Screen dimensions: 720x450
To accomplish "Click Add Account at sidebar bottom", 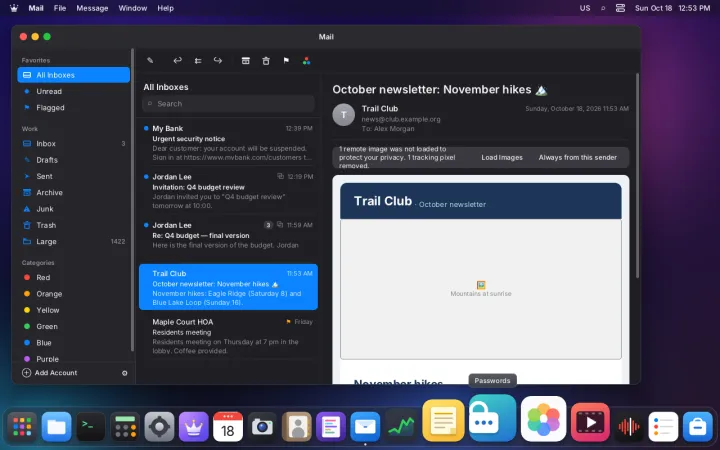I will [x=50, y=373].
